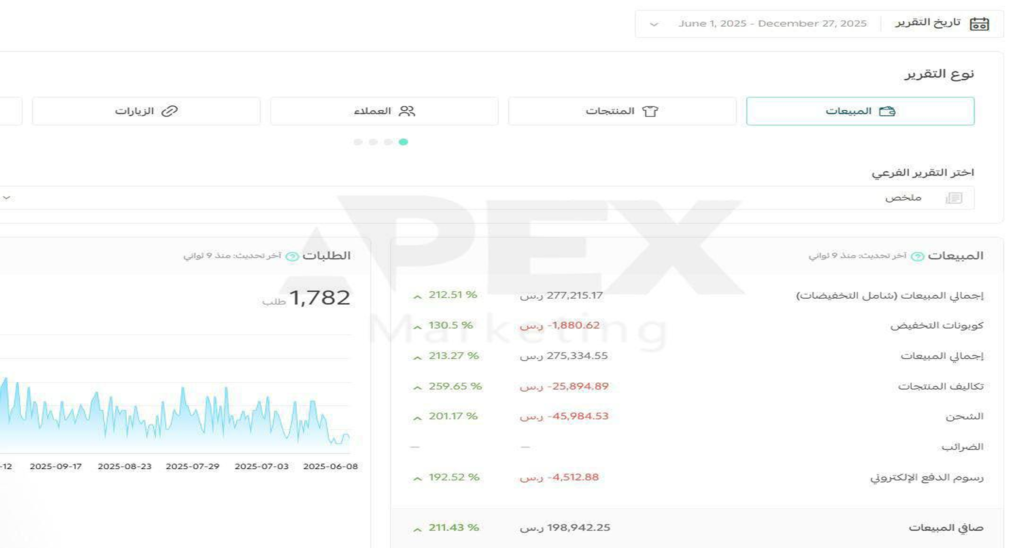1024x548 pixels.
Task: Select the المنتجات report type tab
Action: tap(622, 111)
